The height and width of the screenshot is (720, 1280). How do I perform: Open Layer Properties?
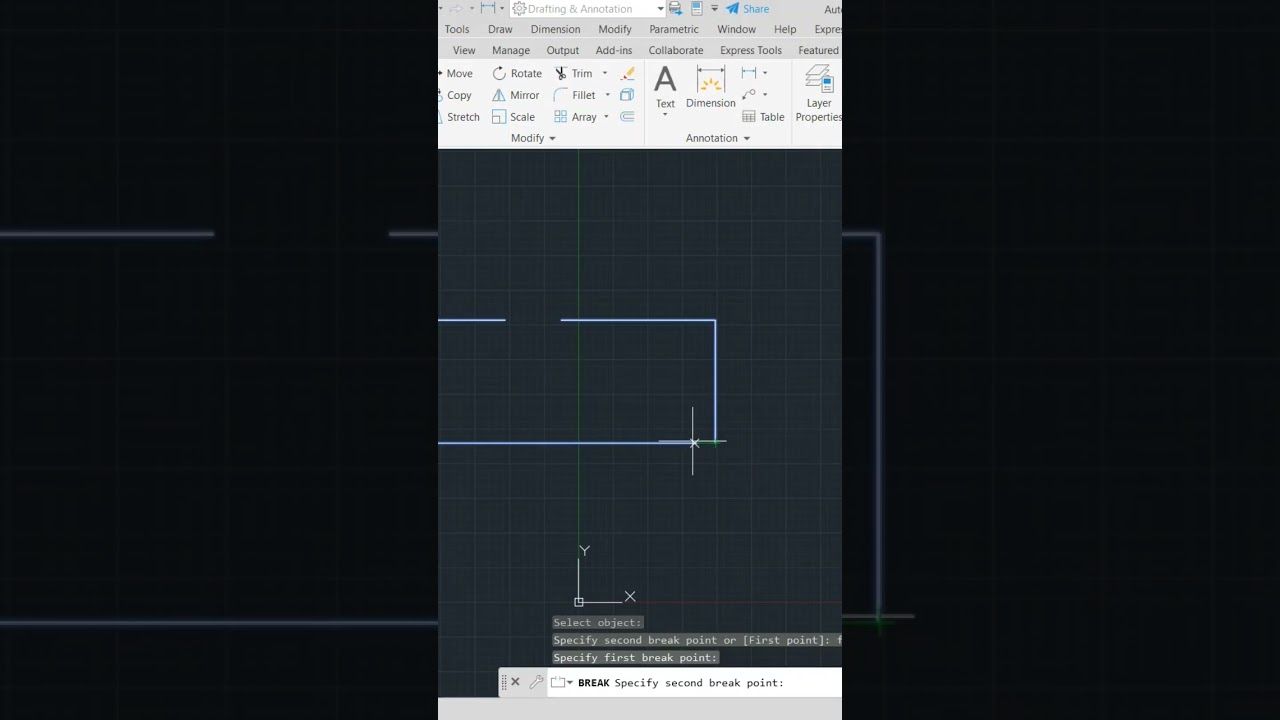pos(818,94)
